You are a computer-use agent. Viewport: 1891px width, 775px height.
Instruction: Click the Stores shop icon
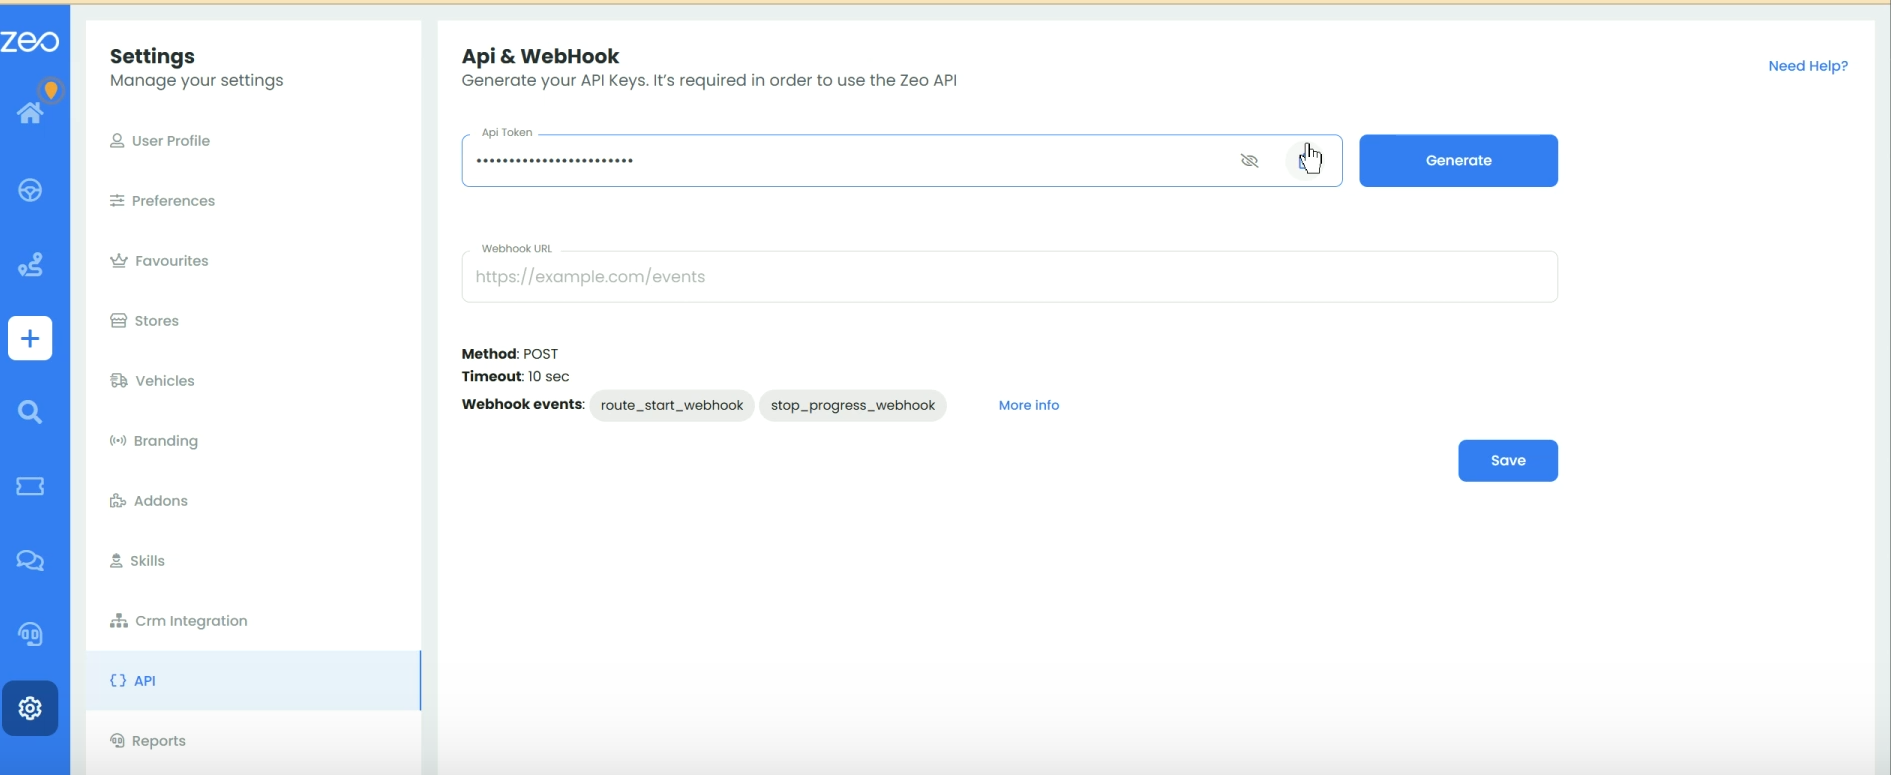pyautogui.click(x=118, y=321)
